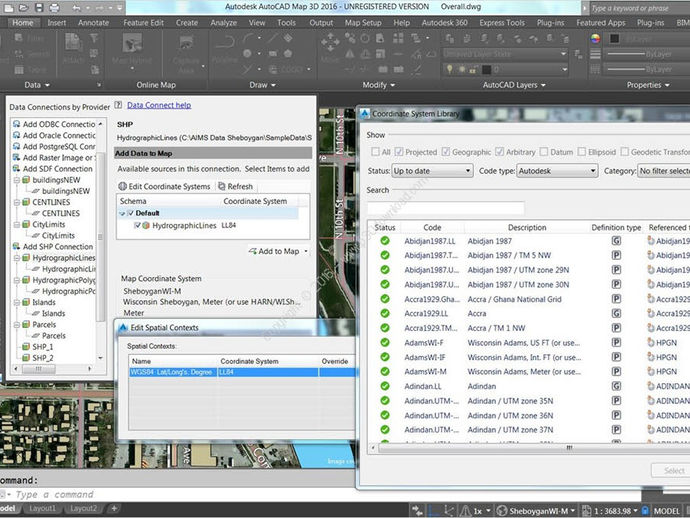
Task: Click the Open file folder icon
Action: pos(23,7)
